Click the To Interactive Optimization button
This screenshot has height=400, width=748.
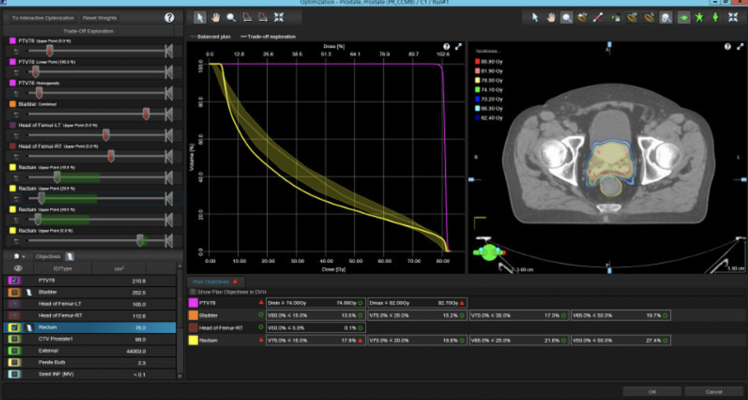click(x=42, y=18)
